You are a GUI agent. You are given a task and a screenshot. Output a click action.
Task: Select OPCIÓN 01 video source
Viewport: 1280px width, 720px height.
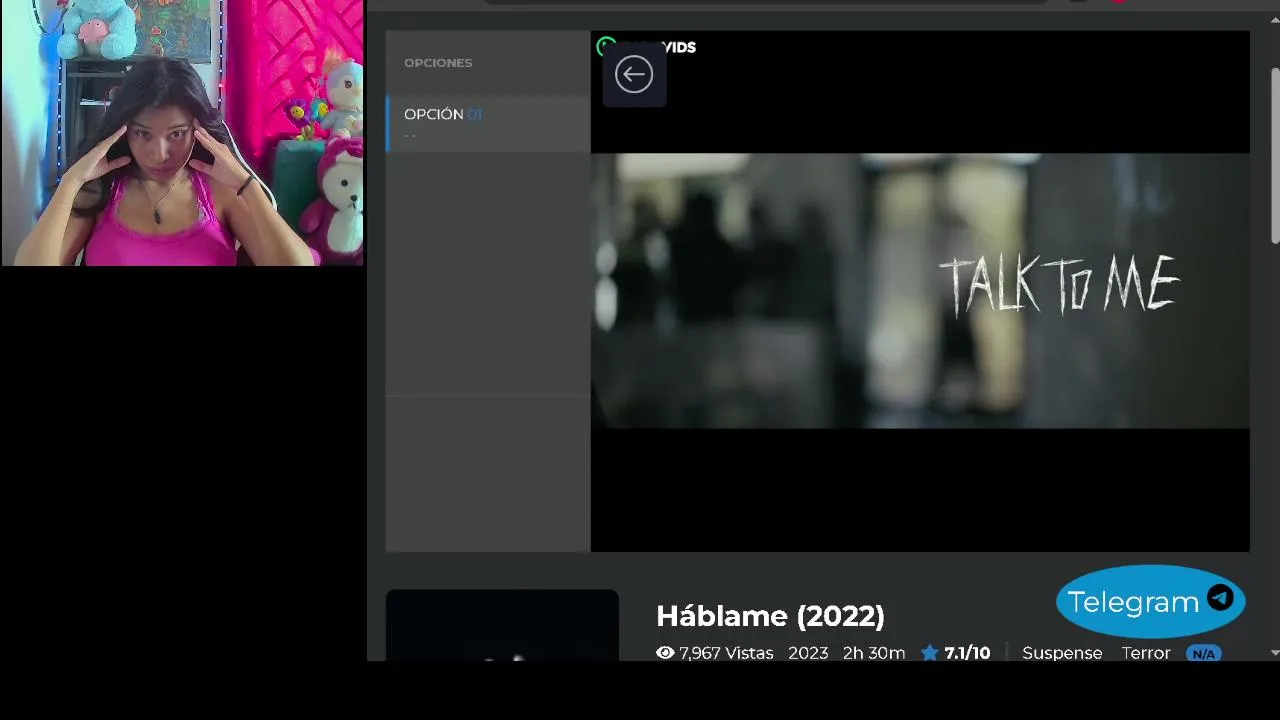pyautogui.click(x=488, y=123)
